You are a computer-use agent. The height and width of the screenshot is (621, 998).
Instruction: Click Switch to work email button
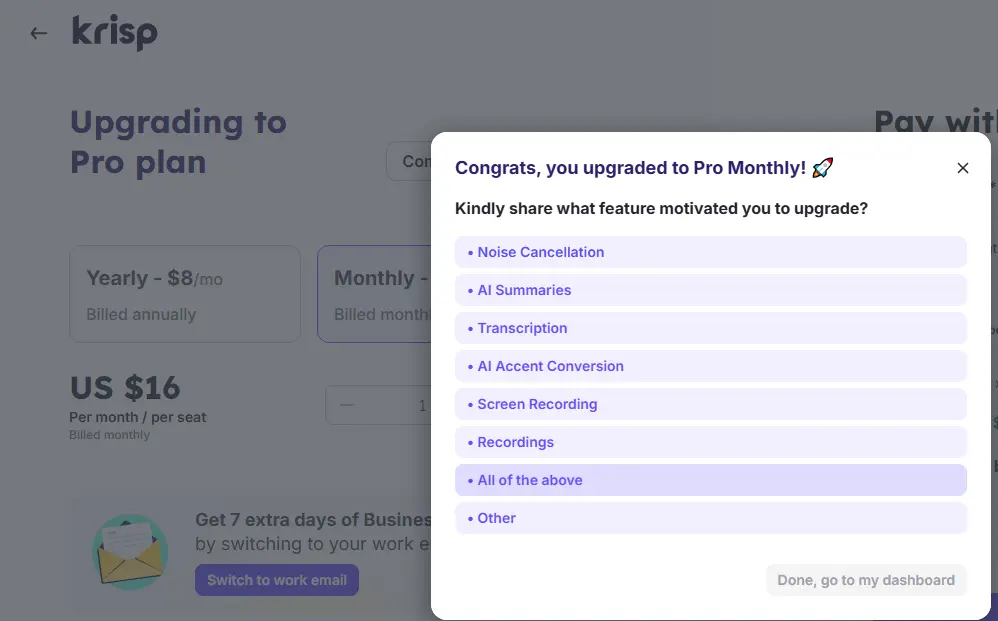point(277,580)
